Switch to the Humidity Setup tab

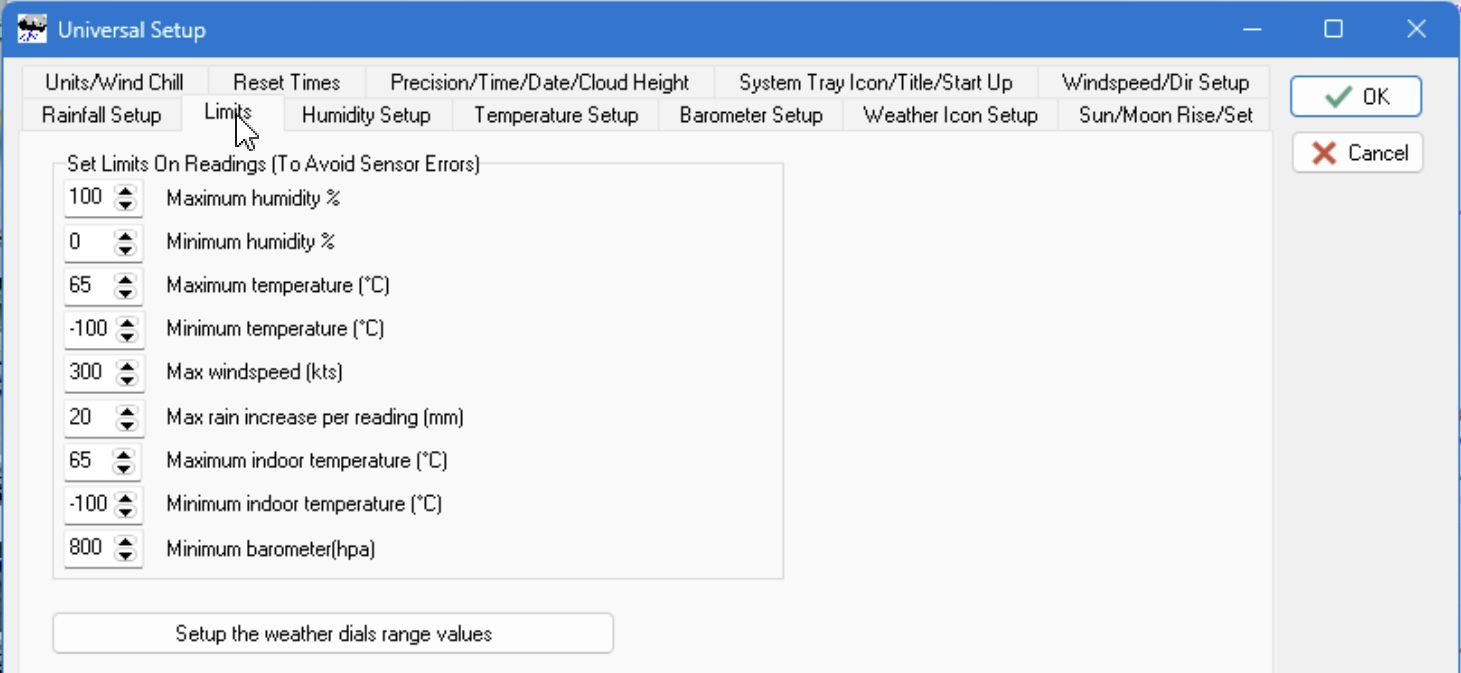click(x=366, y=115)
